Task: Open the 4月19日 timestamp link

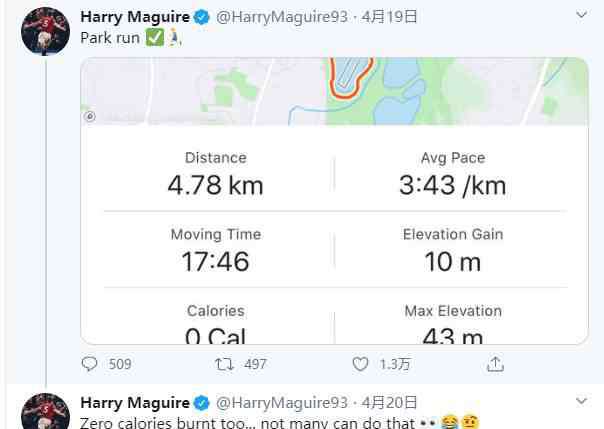Action: pos(389,17)
